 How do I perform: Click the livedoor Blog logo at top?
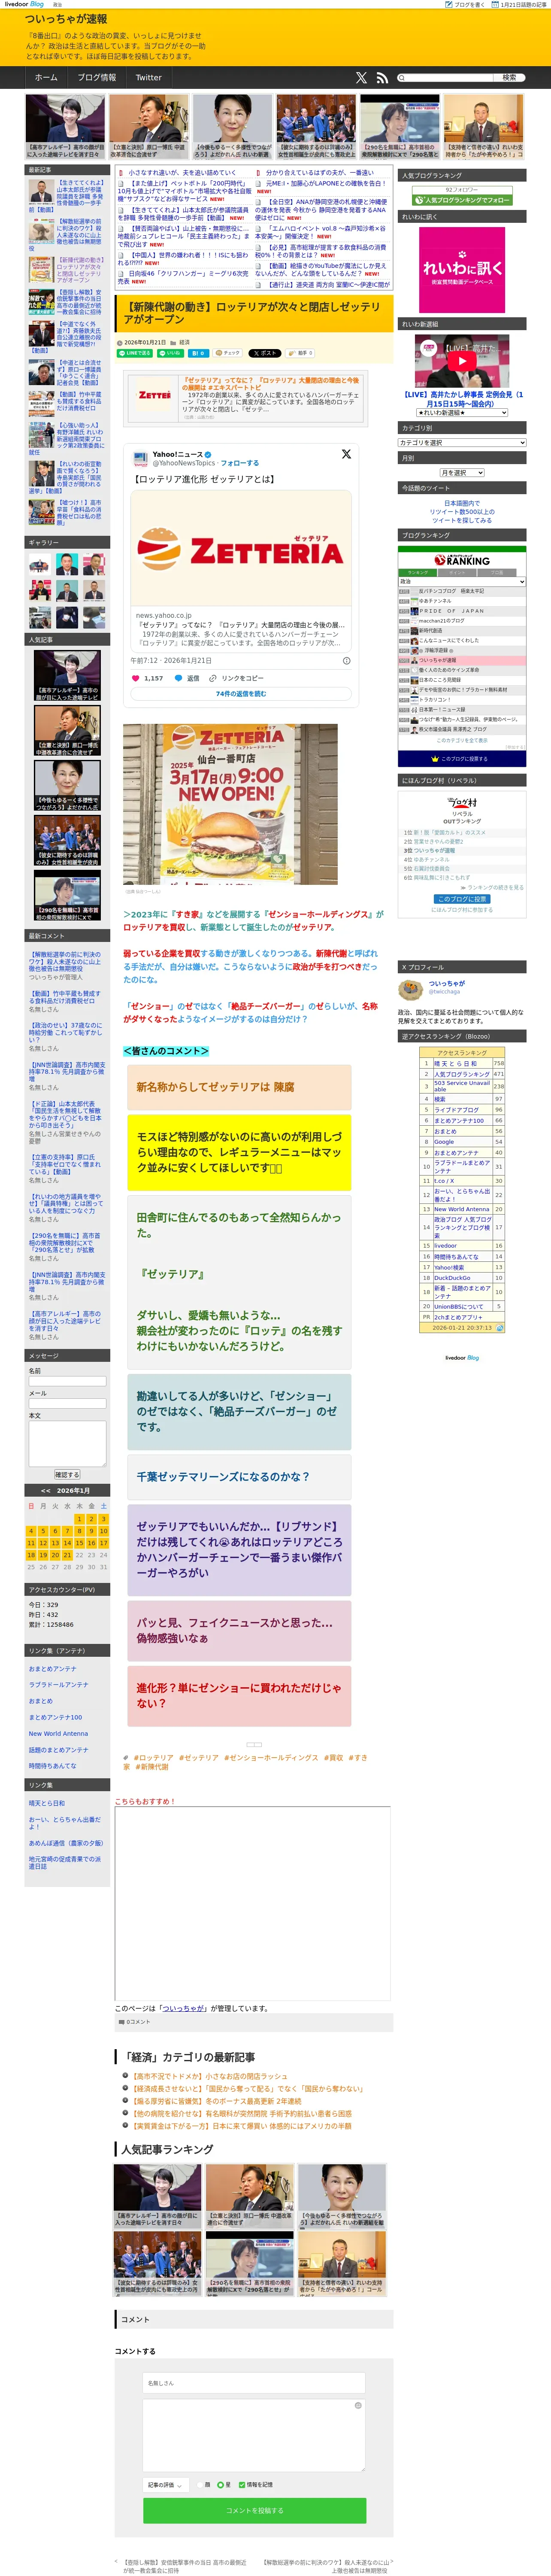tap(24, 4)
